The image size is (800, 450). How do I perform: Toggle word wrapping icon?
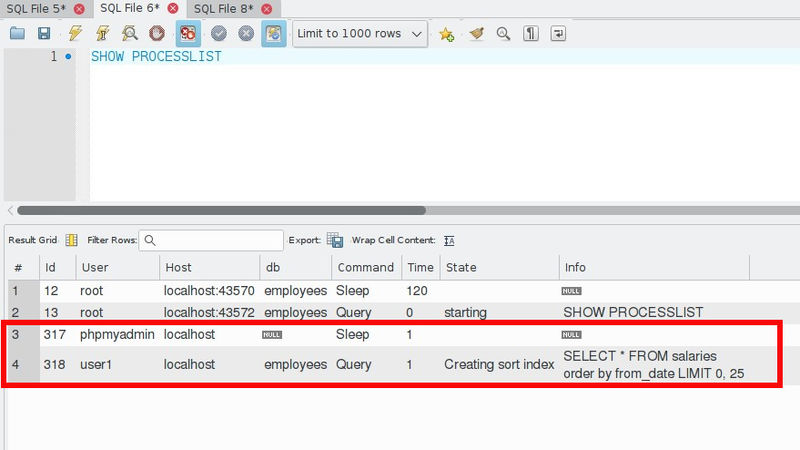click(558, 34)
